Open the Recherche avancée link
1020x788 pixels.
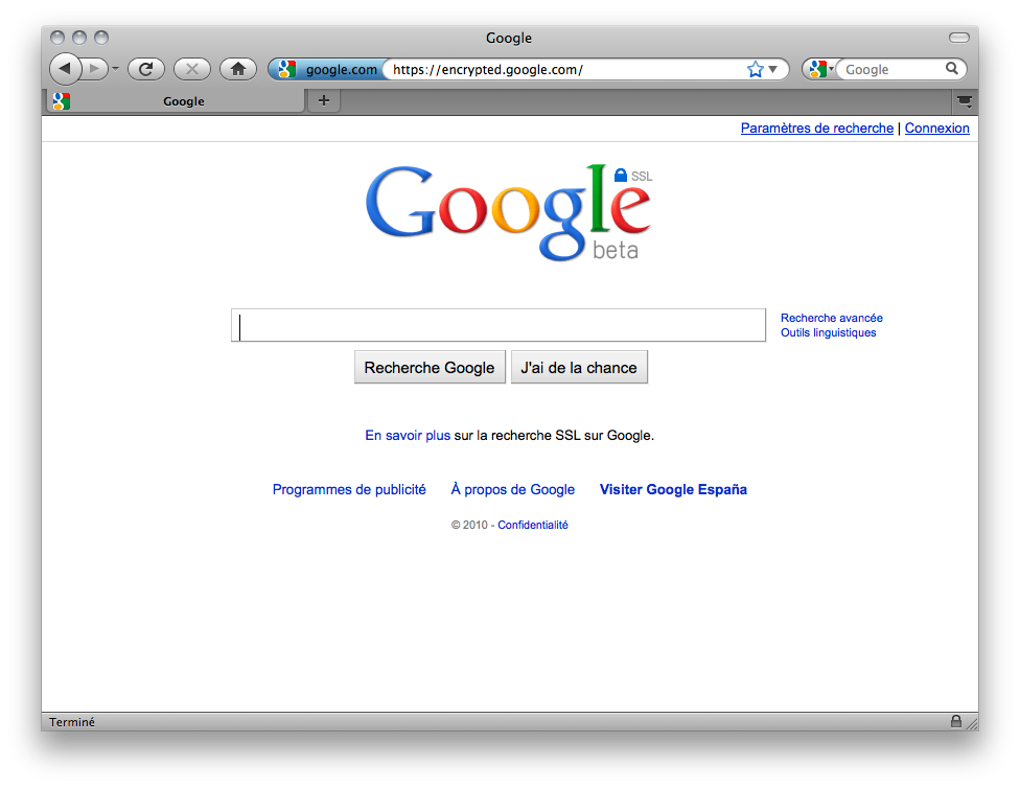coord(831,318)
